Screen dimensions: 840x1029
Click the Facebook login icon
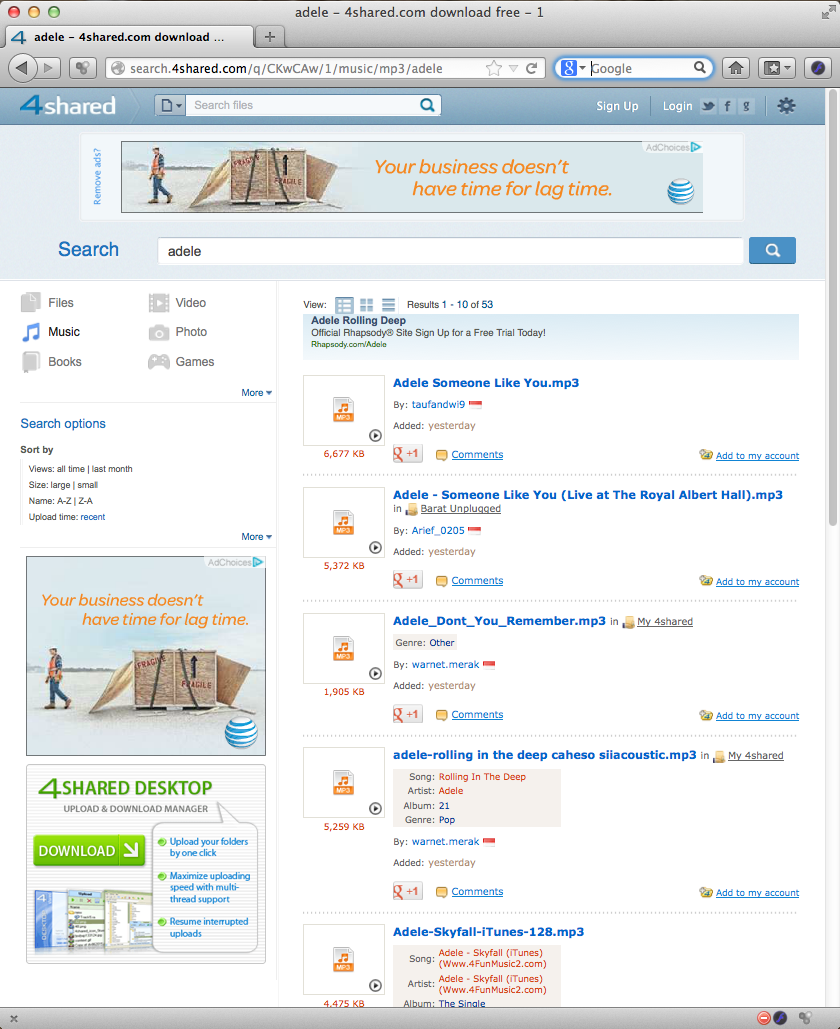(x=728, y=106)
